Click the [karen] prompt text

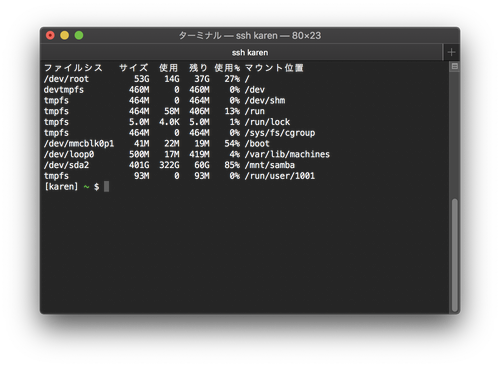click(x=61, y=187)
